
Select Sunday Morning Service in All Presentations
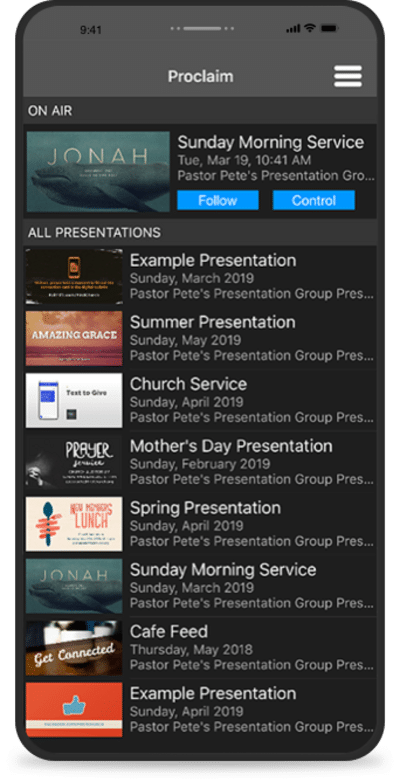click(x=223, y=570)
